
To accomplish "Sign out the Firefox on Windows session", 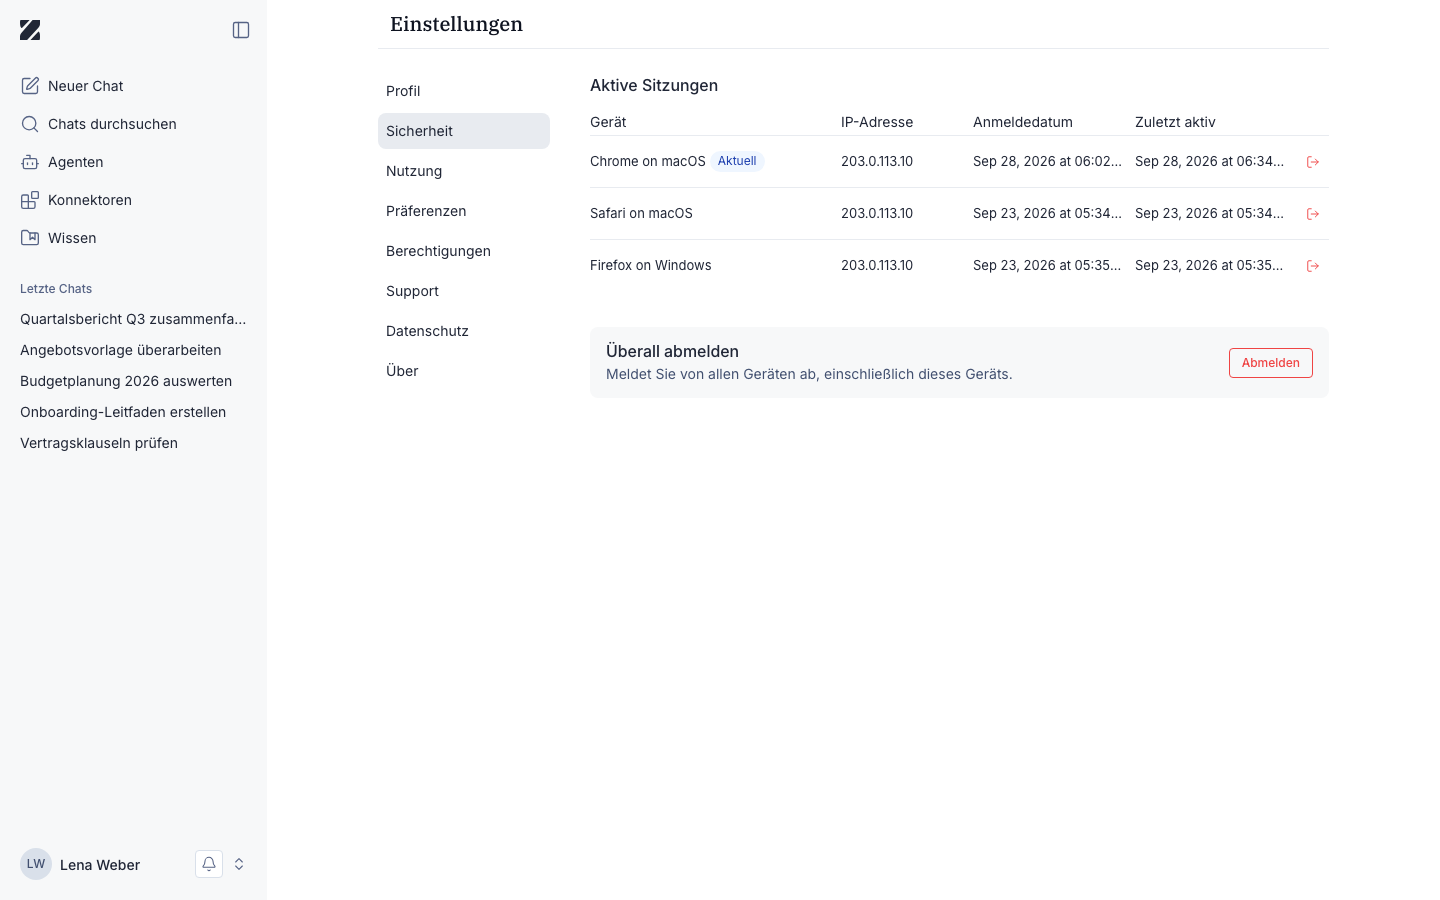I will pos(1313,266).
